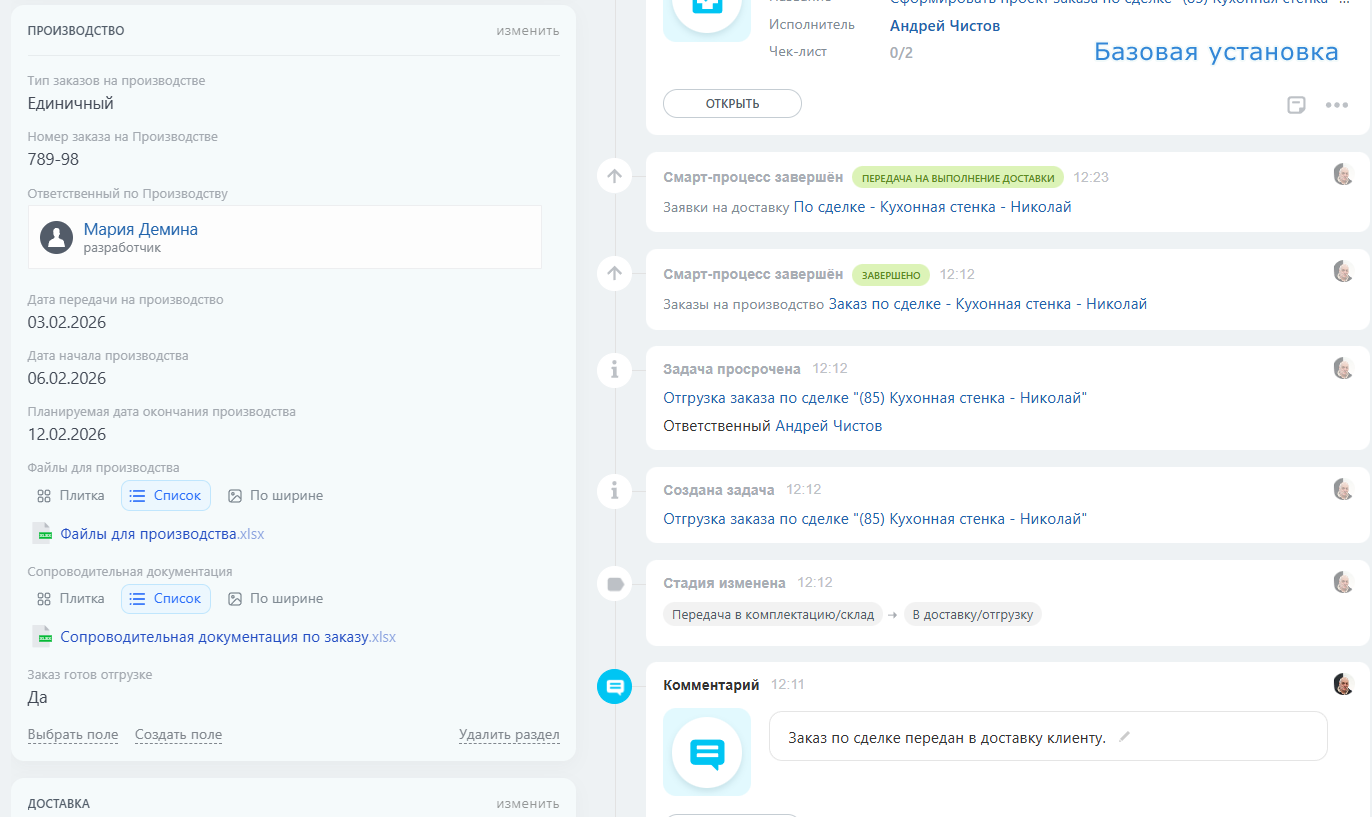Click the stage chip В доставку/отгрузку
The width and height of the screenshot is (1372, 817).
click(x=973, y=614)
